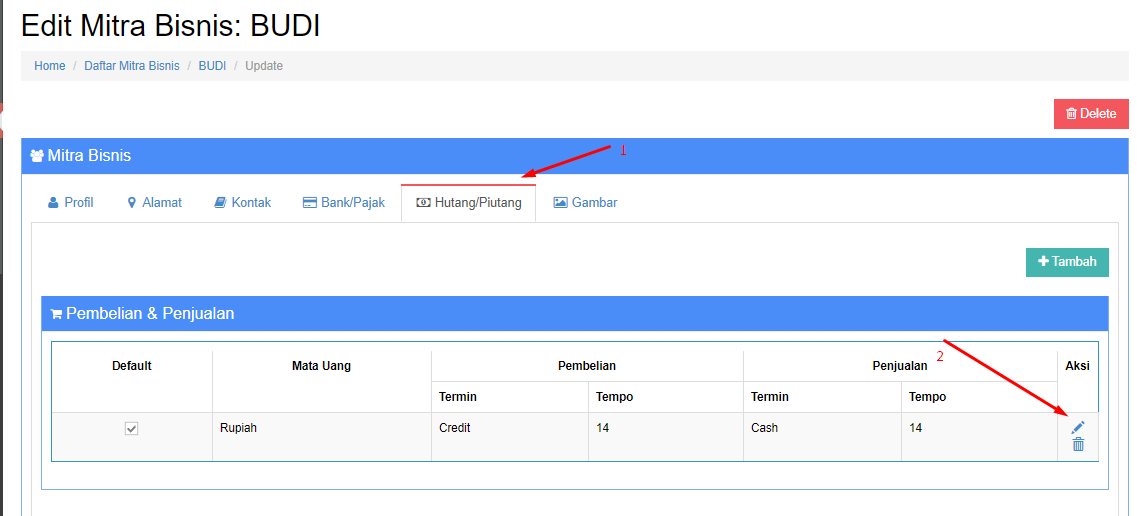Image resolution: width=1137 pixels, height=516 pixels.
Task: Open the Profil tab
Action: click(71, 203)
